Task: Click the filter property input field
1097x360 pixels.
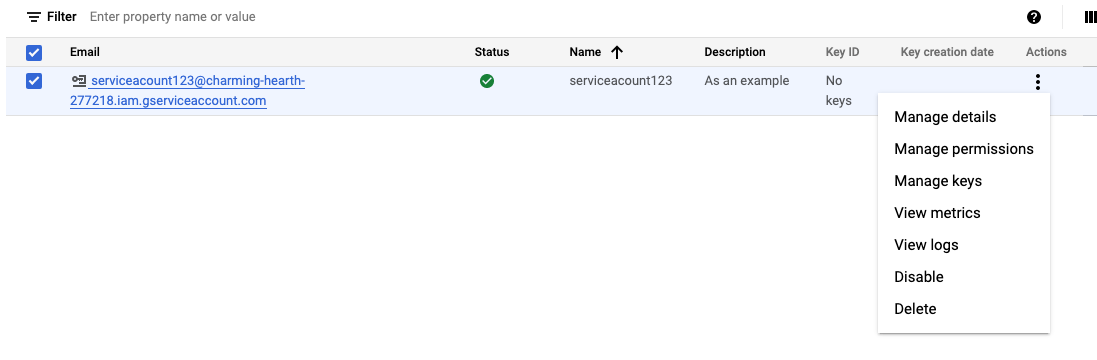Action: (x=546, y=17)
